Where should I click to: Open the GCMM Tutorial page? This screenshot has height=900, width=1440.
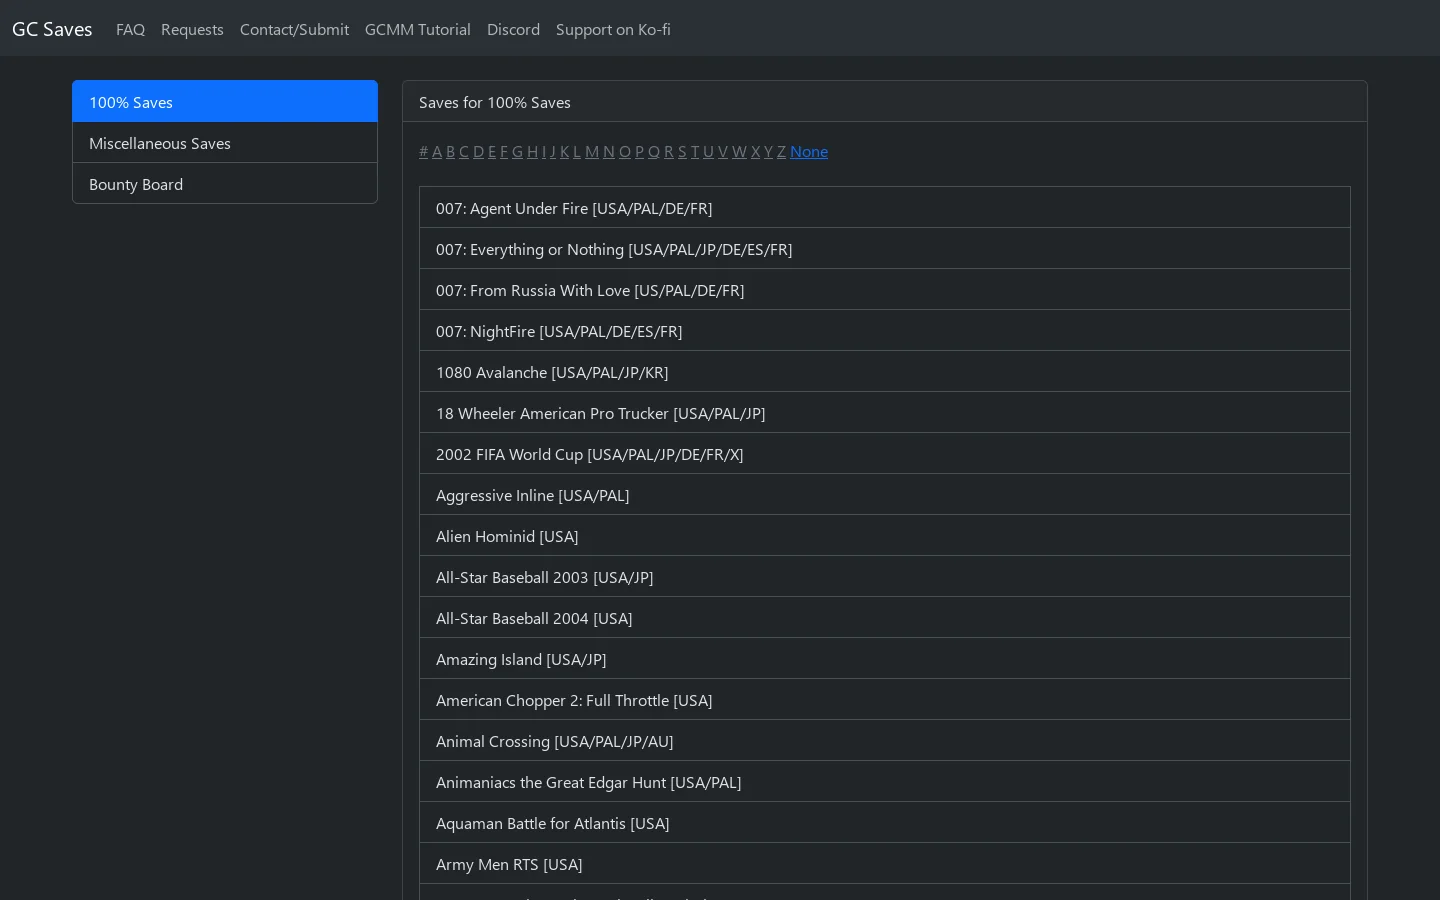(x=418, y=30)
